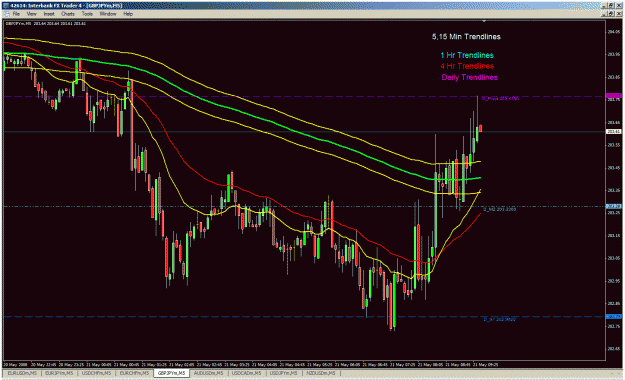Click the '1 Hr Trendlines' cyan label
The height and width of the screenshot is (380, 625).
click(x=467, y=55)
